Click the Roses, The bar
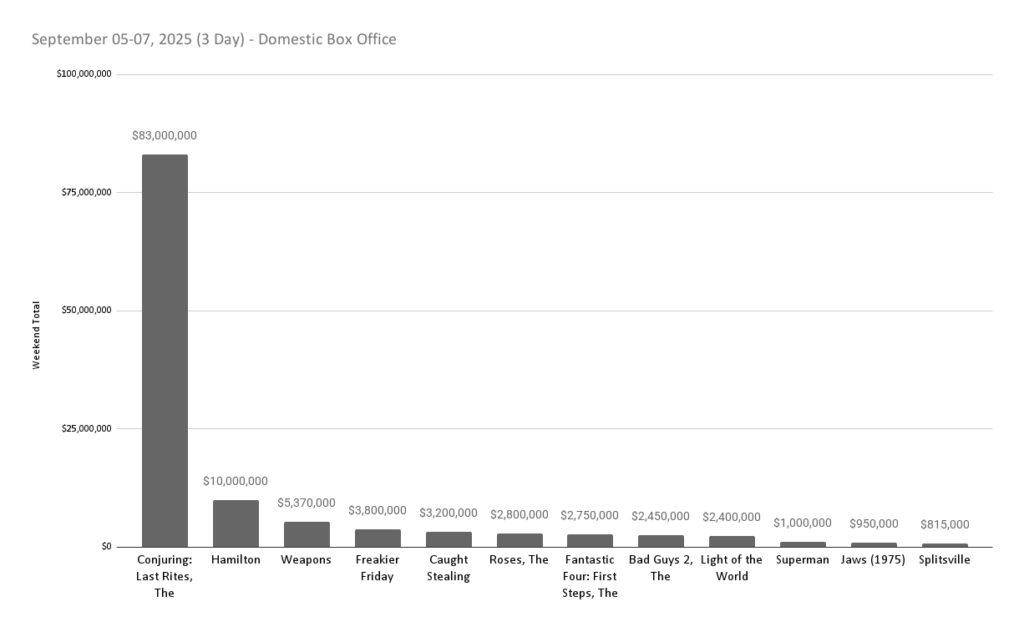 click(x=519, y=540)
